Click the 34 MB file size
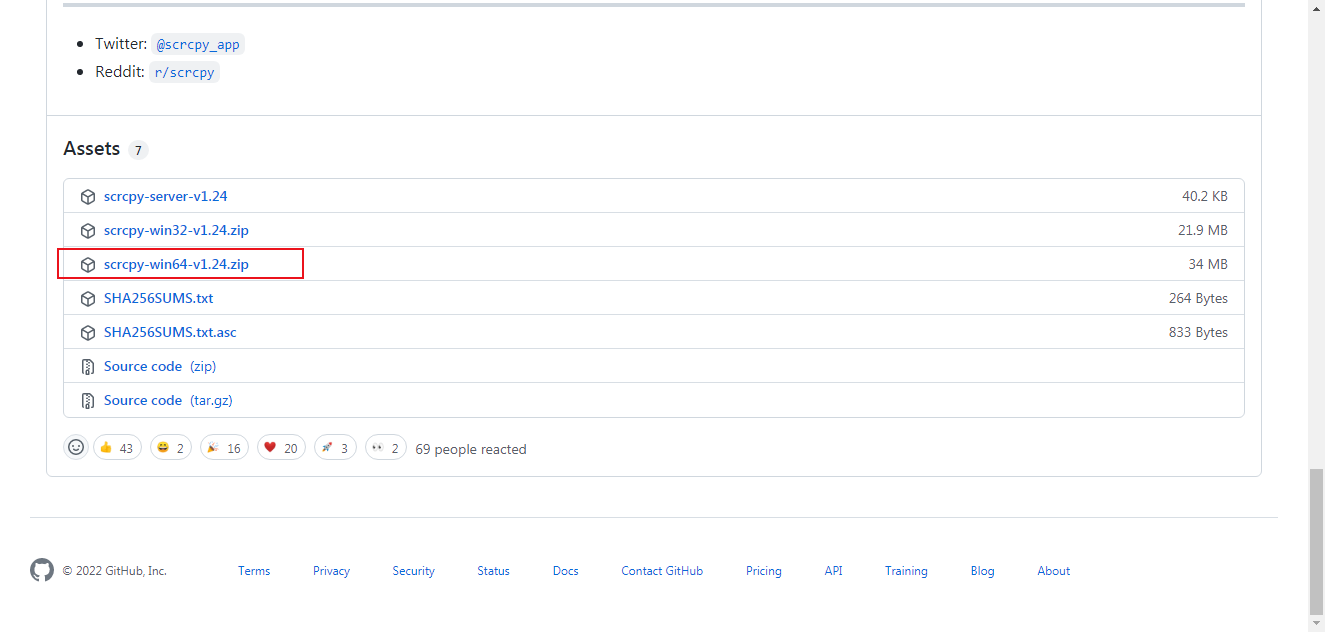The image size is (1325, 632). pos(1208,265)
